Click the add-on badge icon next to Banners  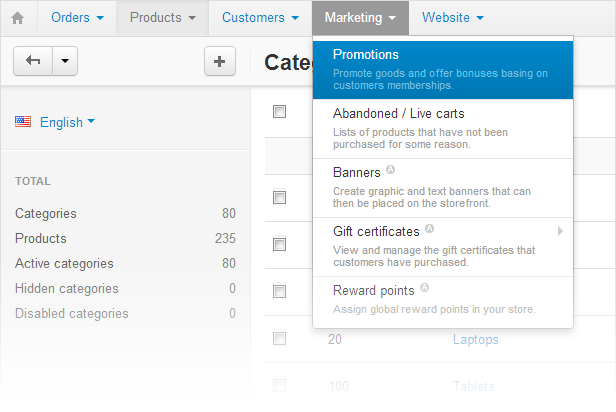[390, 171]
